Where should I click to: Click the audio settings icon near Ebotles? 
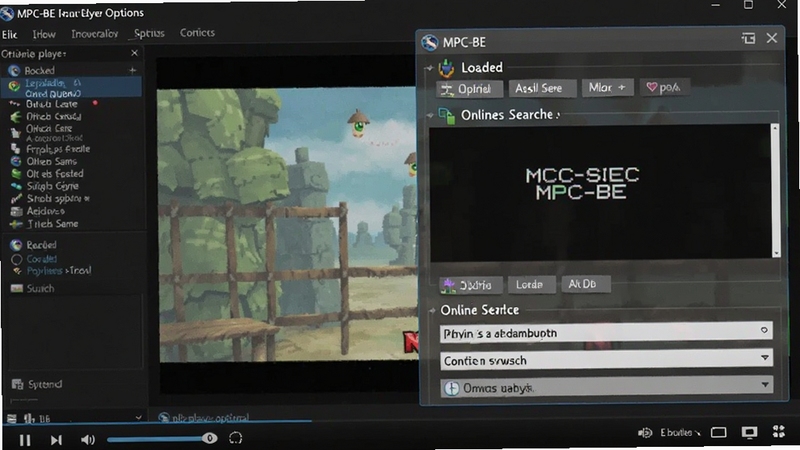pyautogui.click(x=645, y=433)
